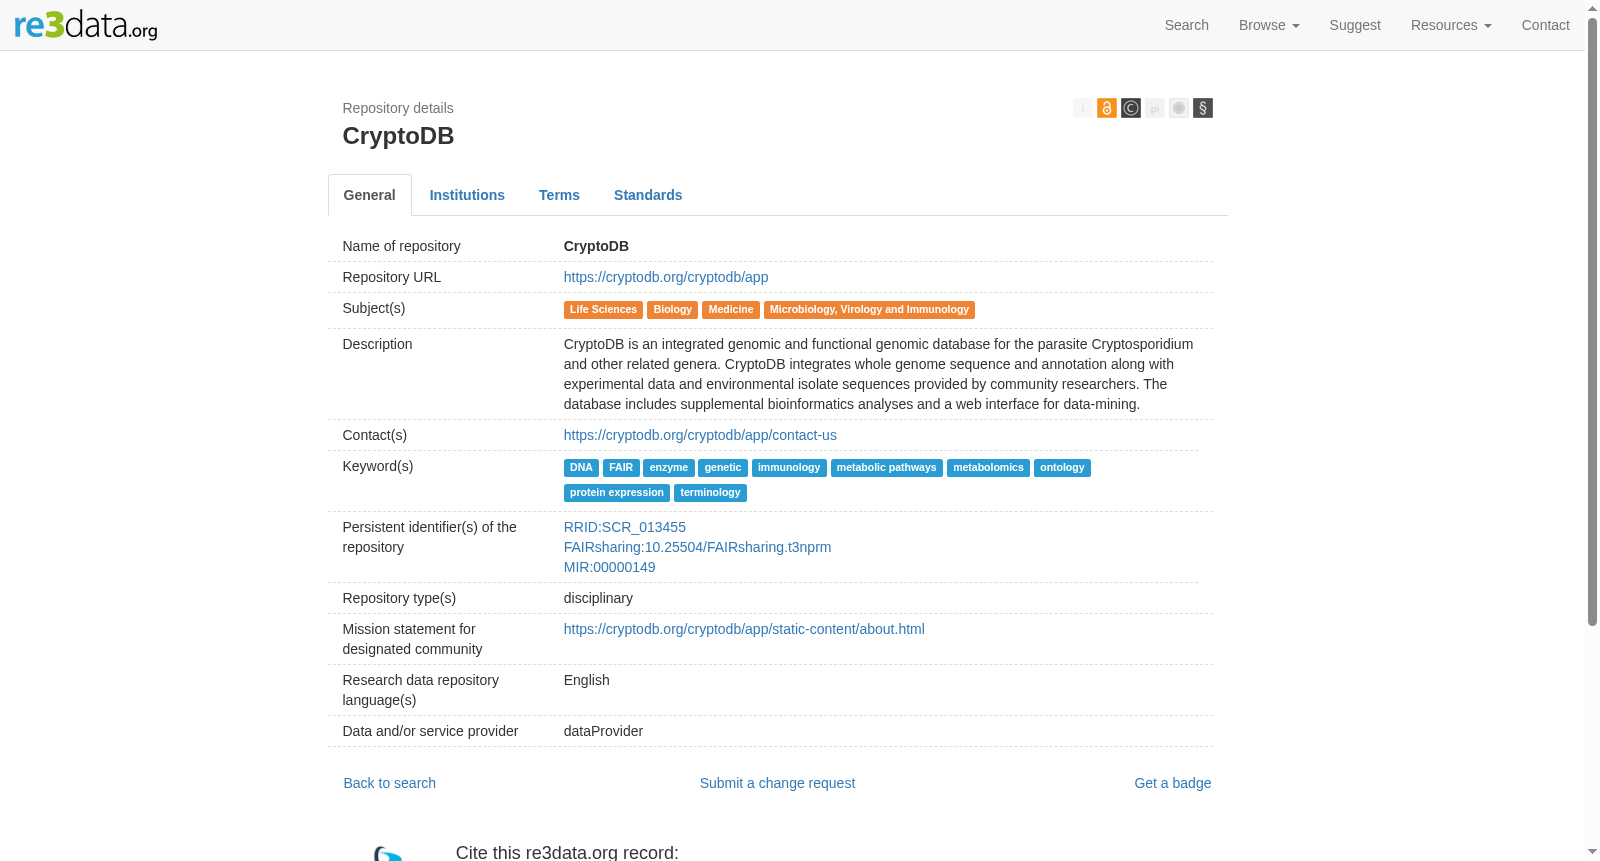Viewport: 1600px width, 861px height.
Task: Click the scrollbar up arrow
Action: [1592, 8]
